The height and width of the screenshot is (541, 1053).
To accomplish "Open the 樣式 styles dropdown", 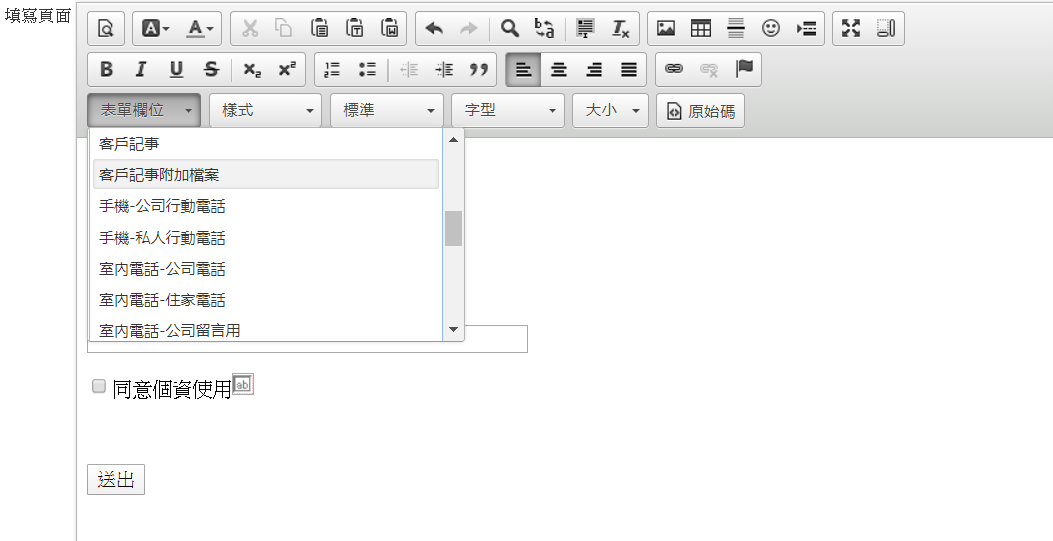I will (265, 110).
